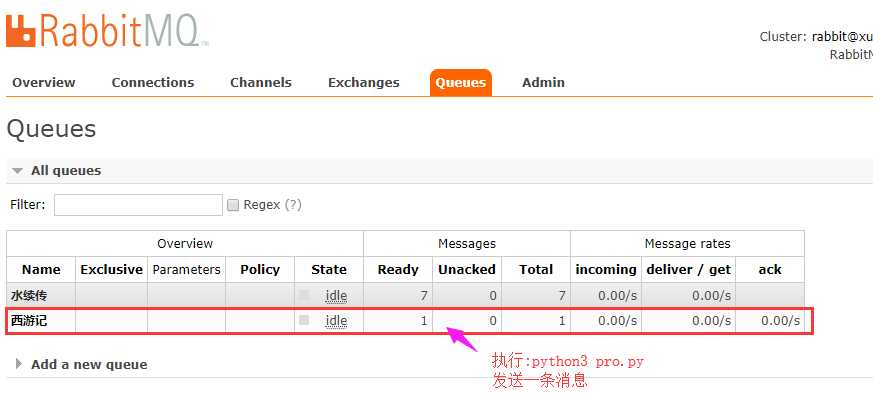Click the idle state of 水续传

(336, 296)
